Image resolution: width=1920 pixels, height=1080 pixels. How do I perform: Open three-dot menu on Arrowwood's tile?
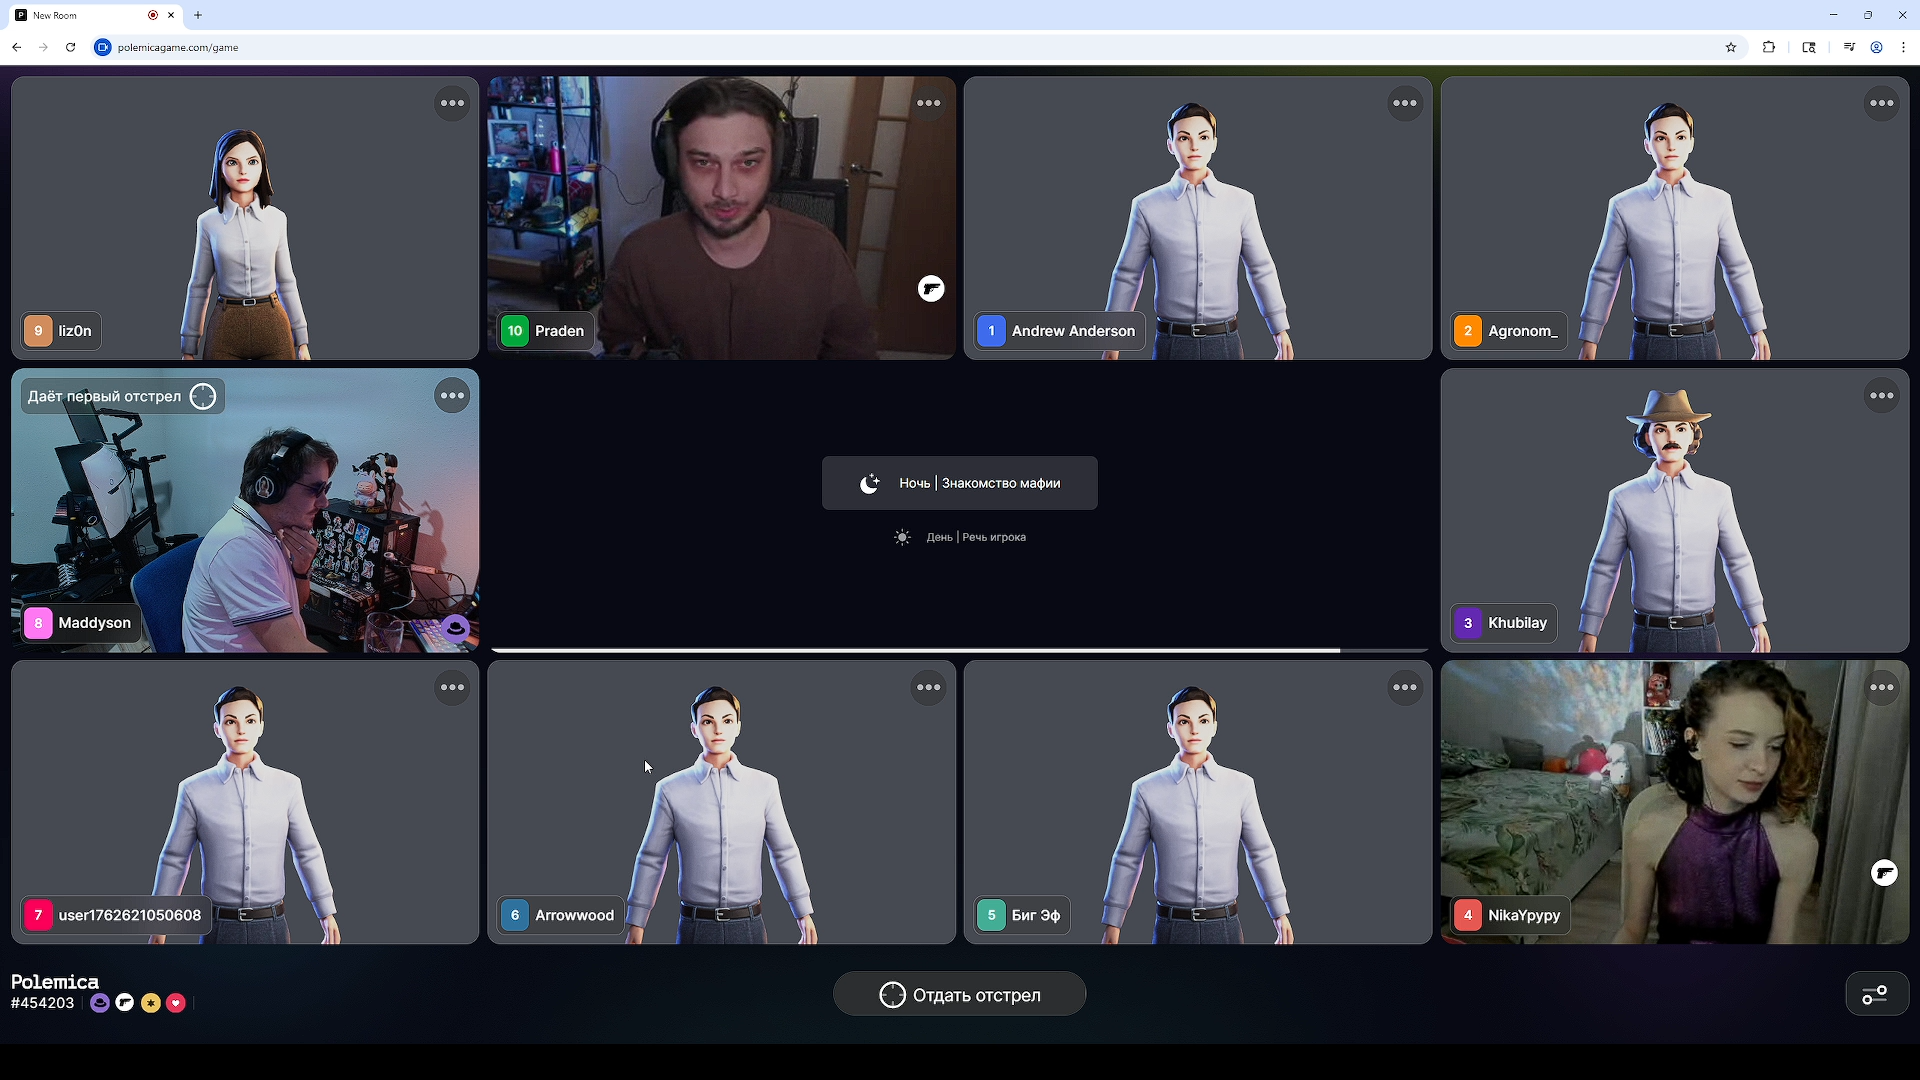[x=928, y=688]
